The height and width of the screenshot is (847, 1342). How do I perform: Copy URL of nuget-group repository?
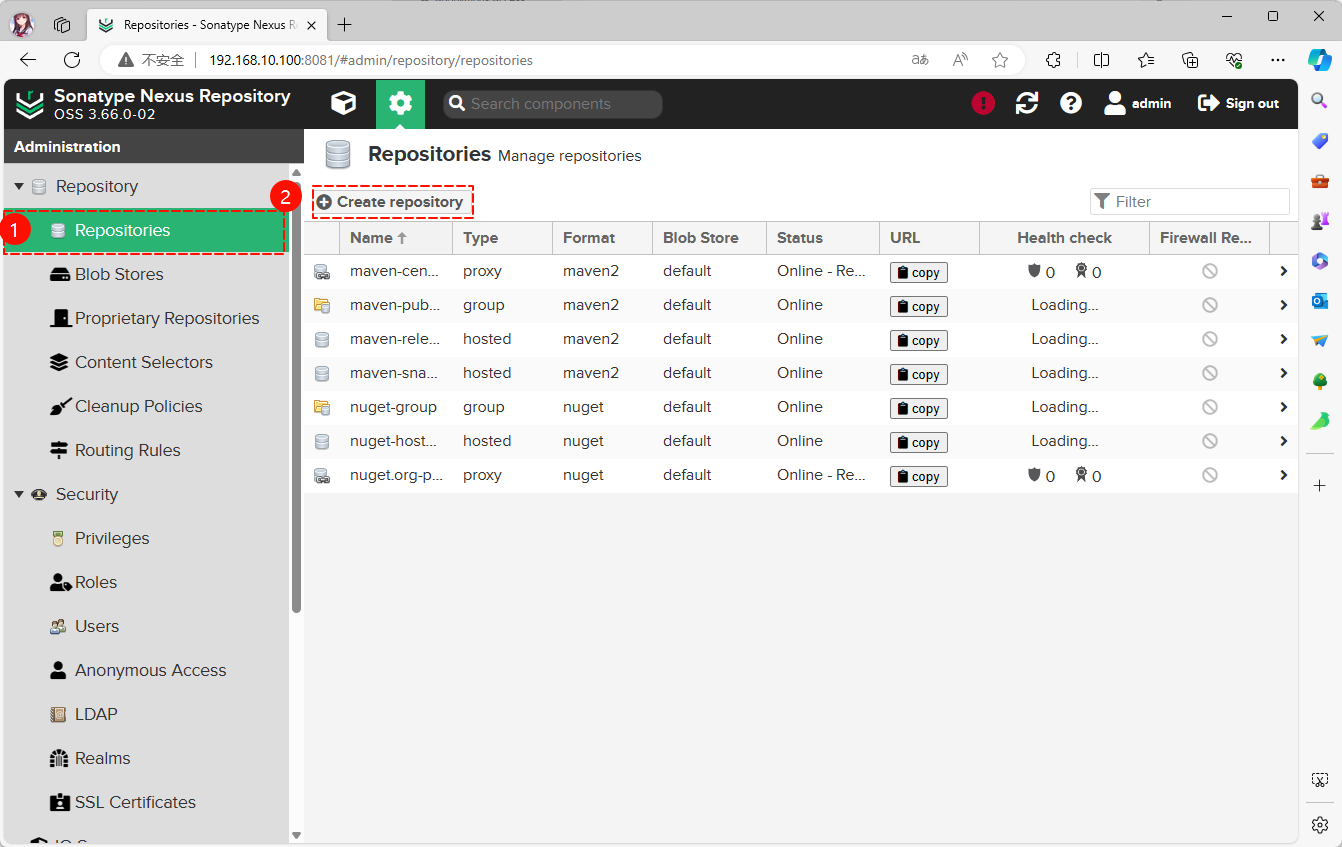[918, 408]
